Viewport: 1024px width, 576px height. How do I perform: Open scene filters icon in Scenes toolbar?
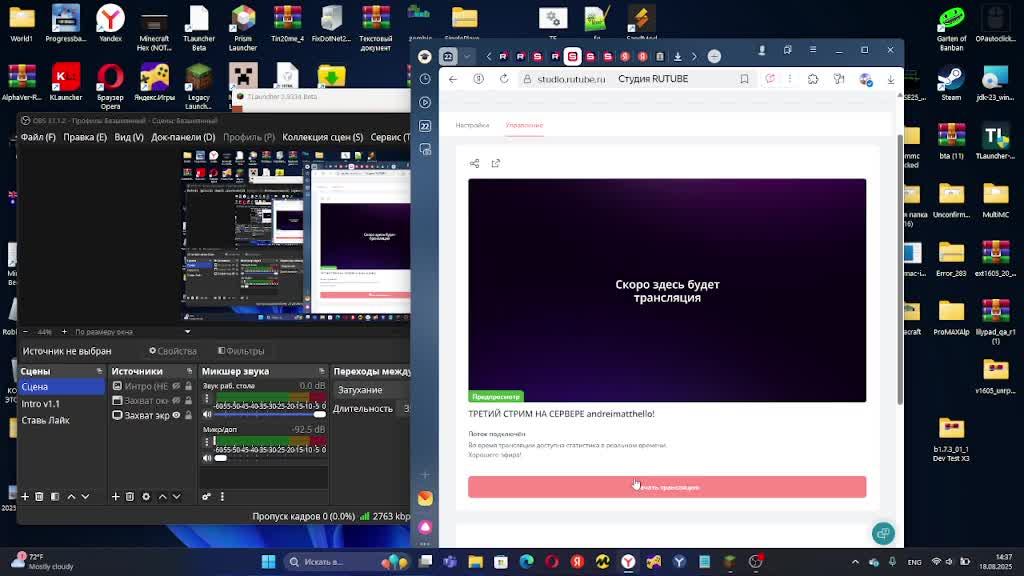click(55, 497)
